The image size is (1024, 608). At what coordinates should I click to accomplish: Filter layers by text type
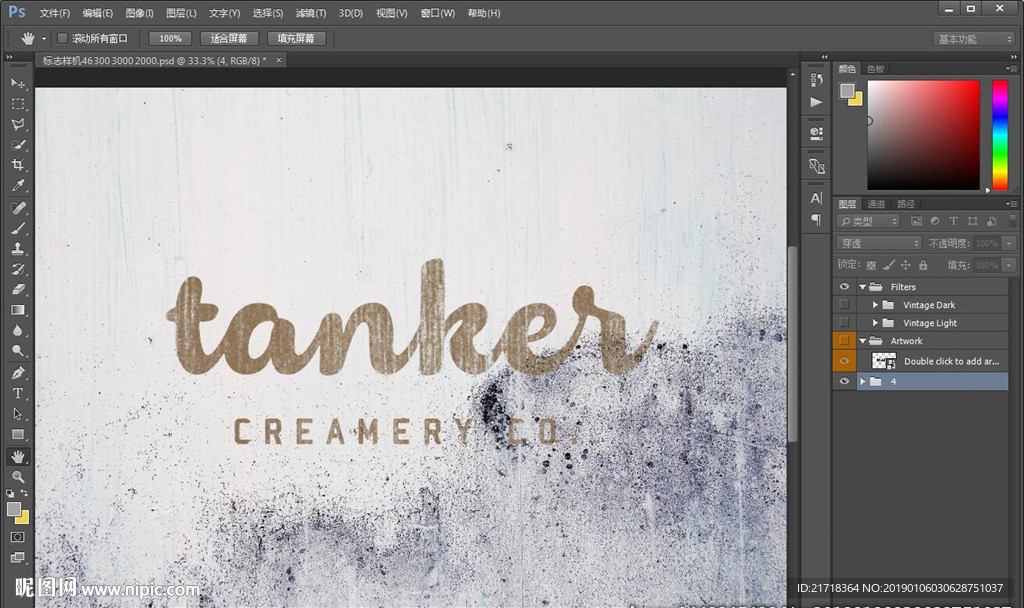[x=953, y=221]
